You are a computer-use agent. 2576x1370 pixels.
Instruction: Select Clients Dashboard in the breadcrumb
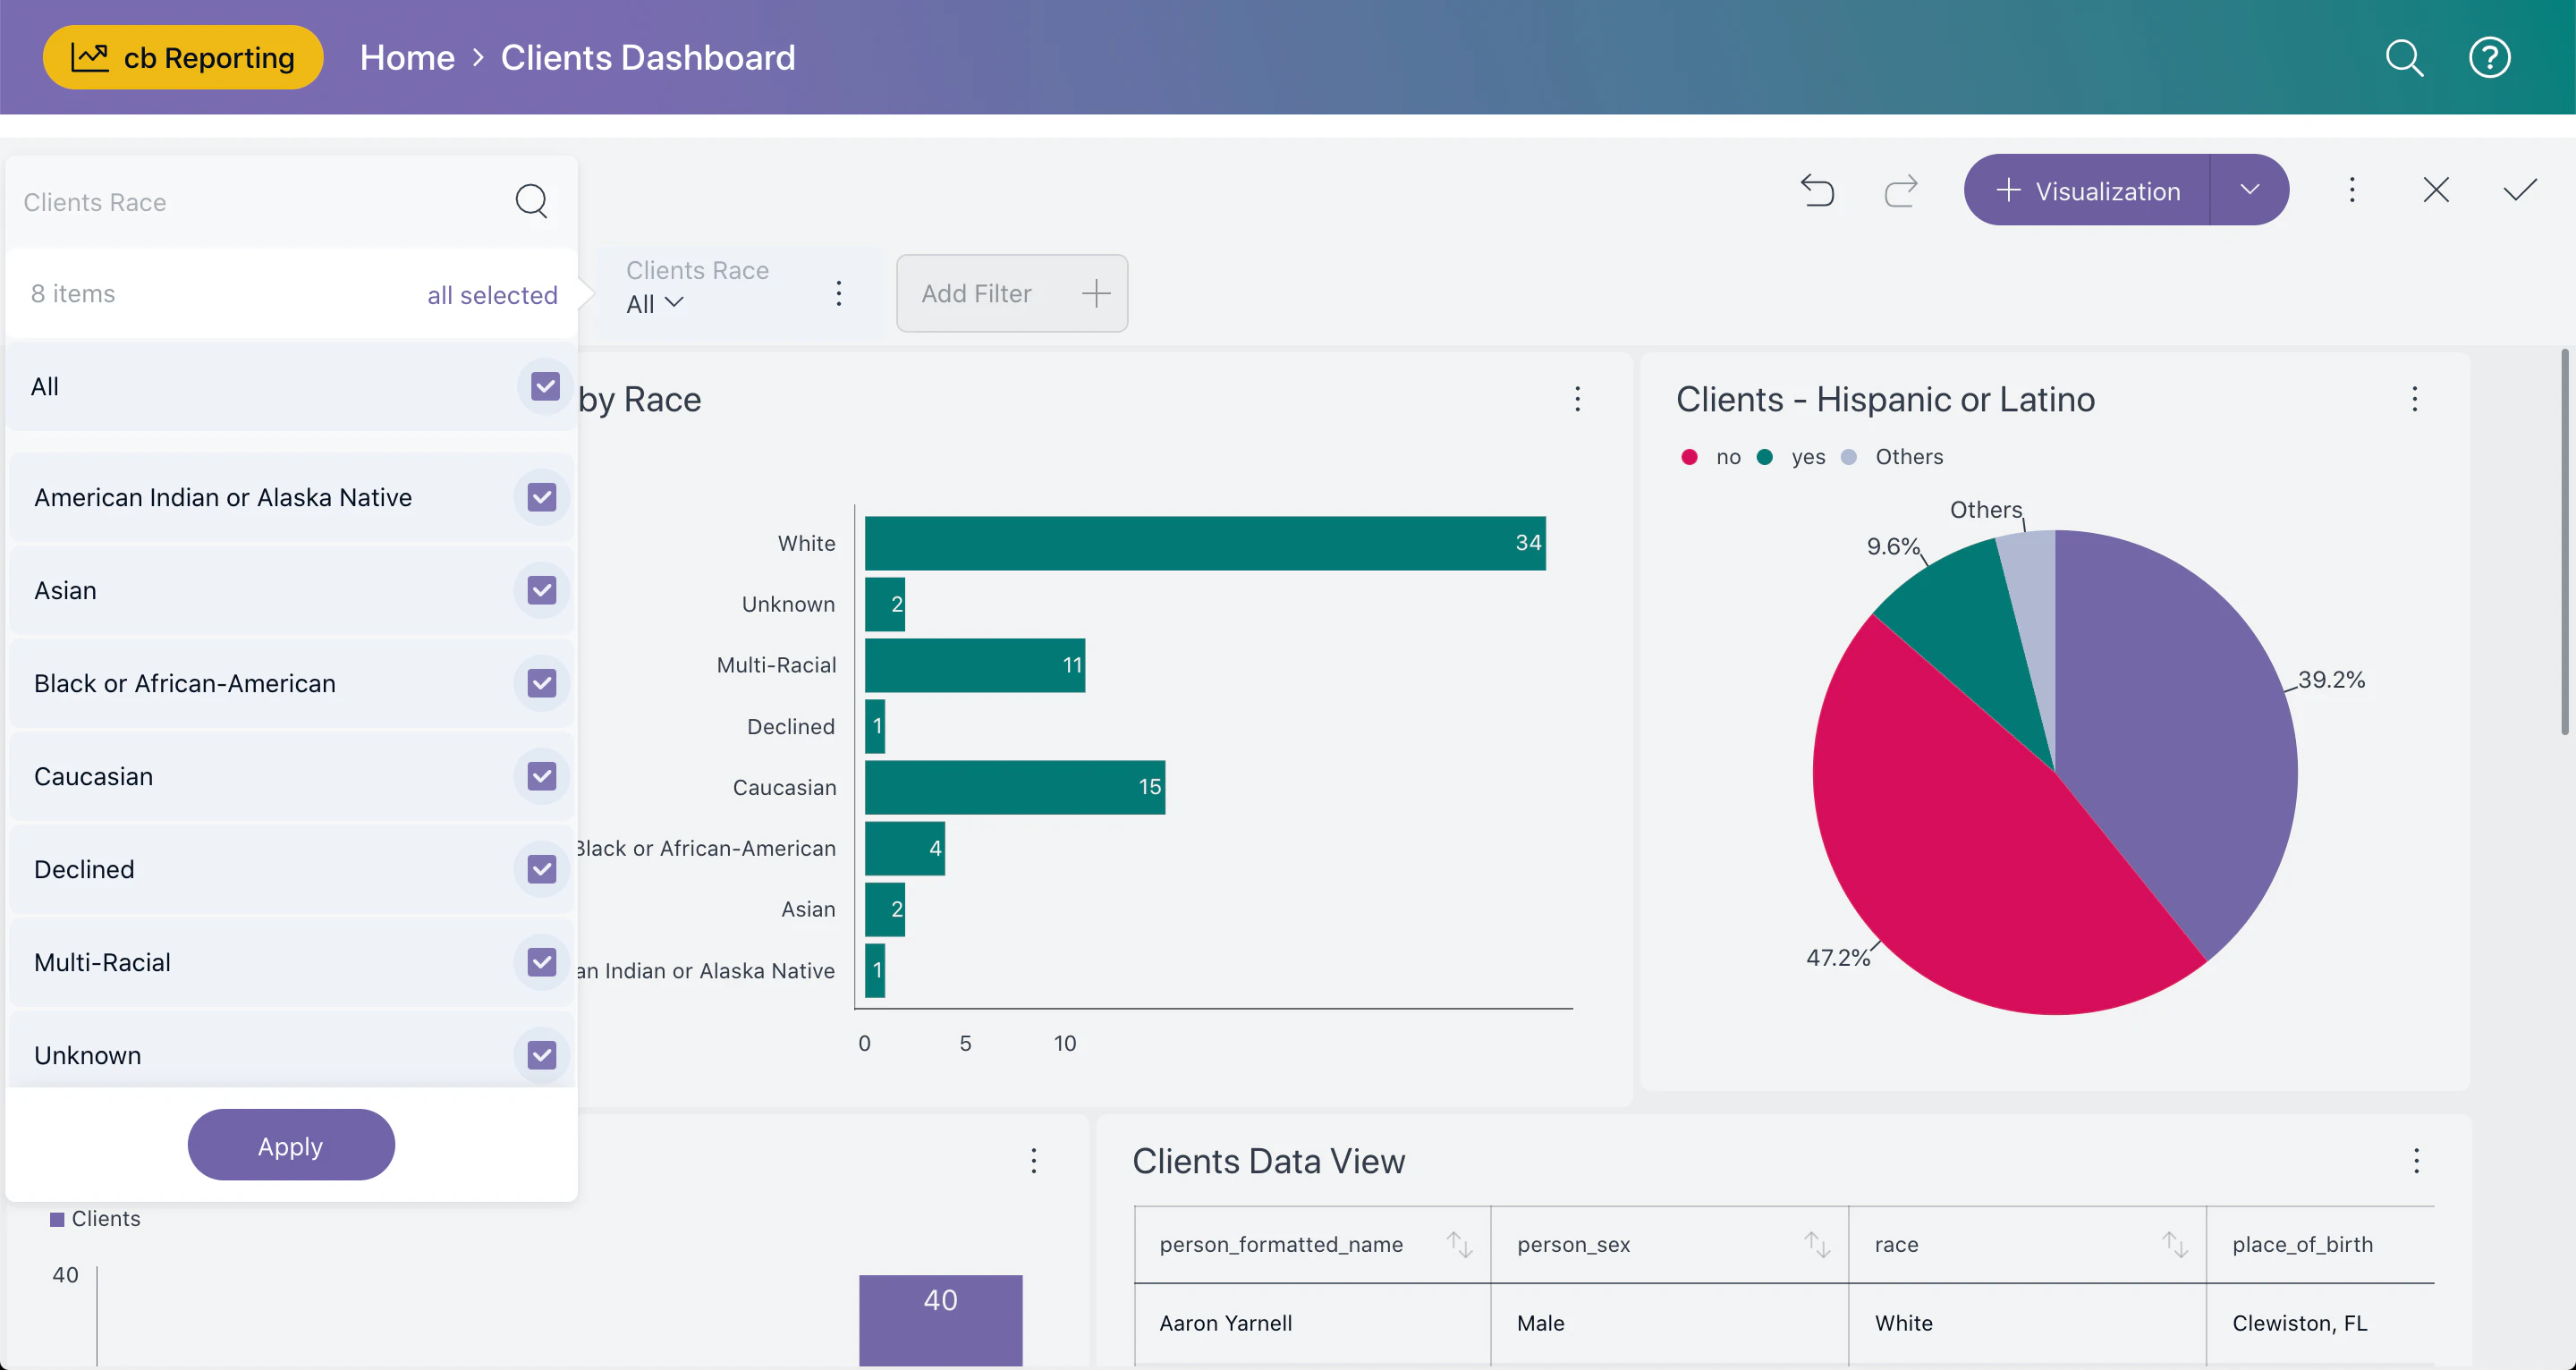[x=648, y=57]
